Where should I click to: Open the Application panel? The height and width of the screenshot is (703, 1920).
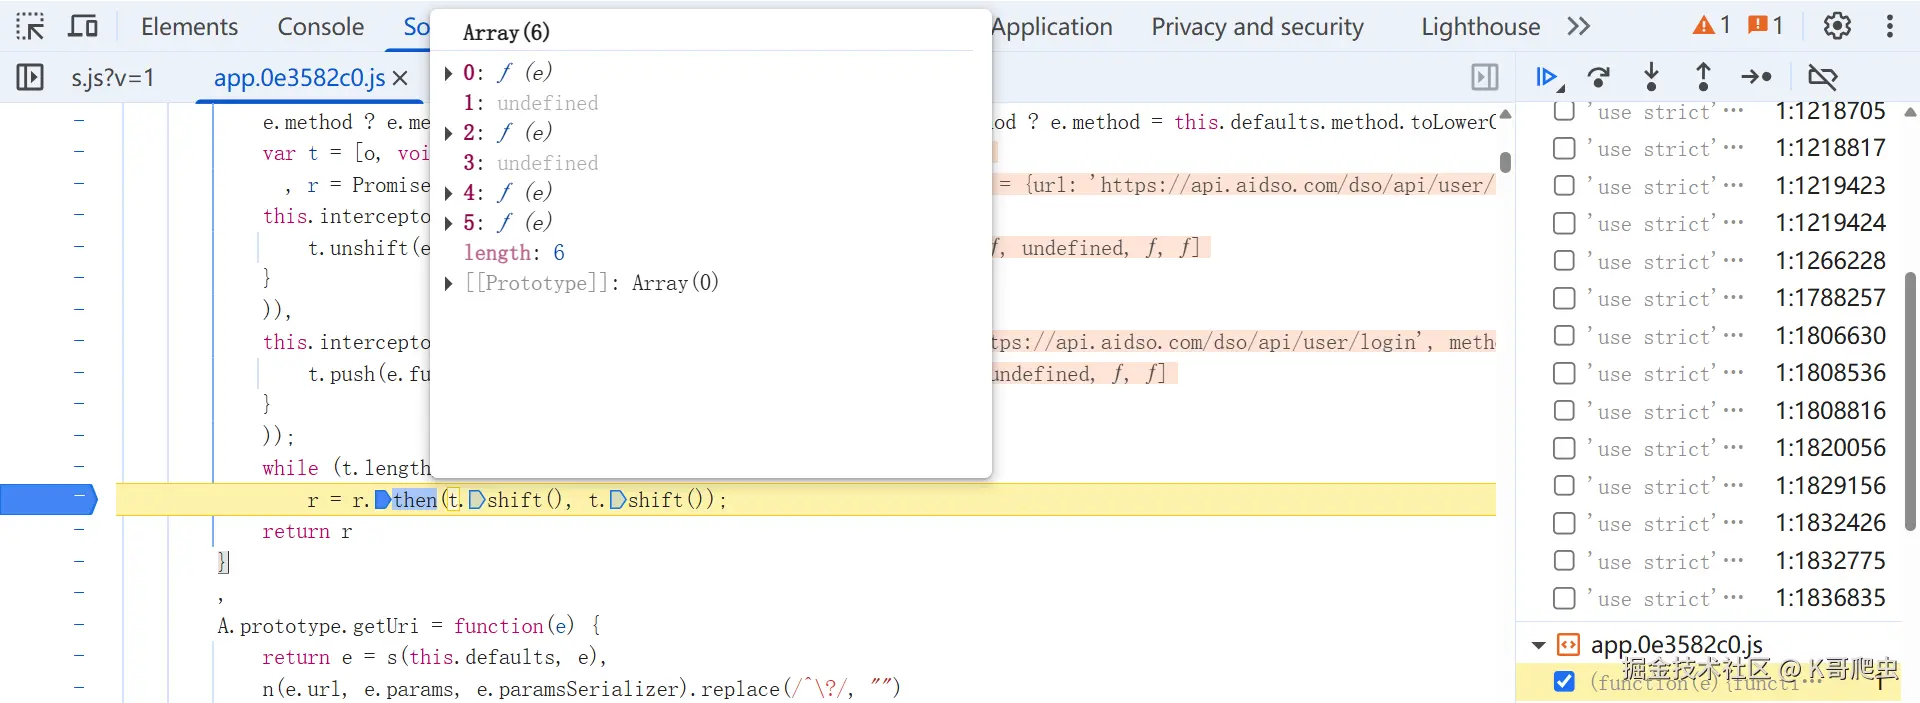point(1052,27)
